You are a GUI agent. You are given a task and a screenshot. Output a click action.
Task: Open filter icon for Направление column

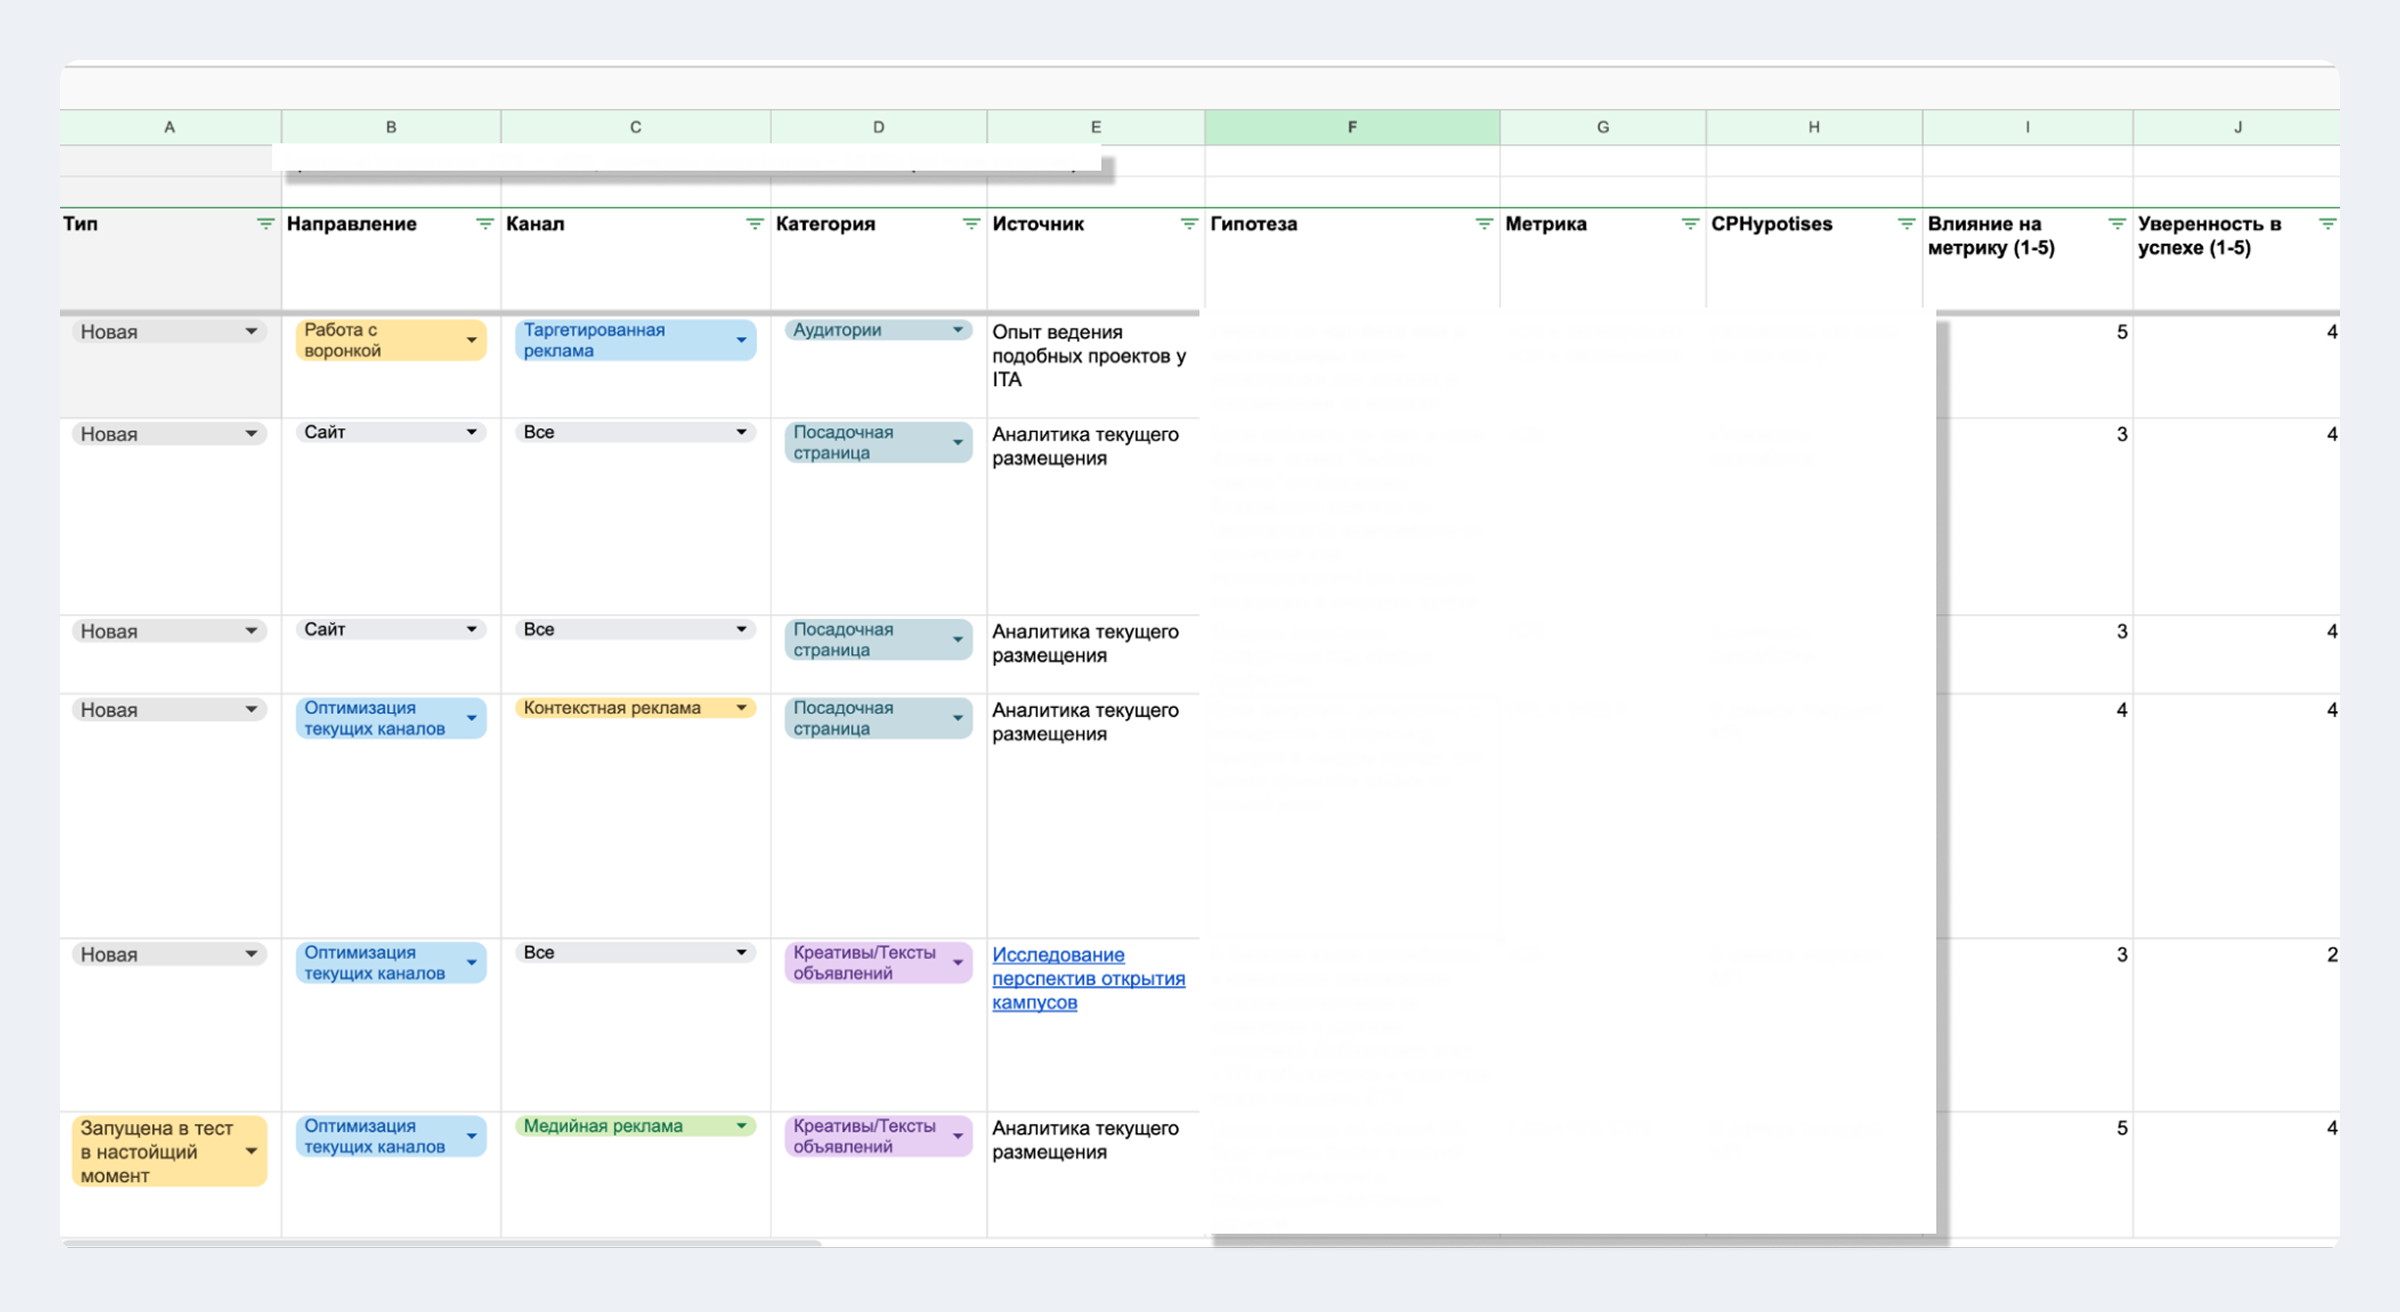pyautogui.click(x=485, y=224)
